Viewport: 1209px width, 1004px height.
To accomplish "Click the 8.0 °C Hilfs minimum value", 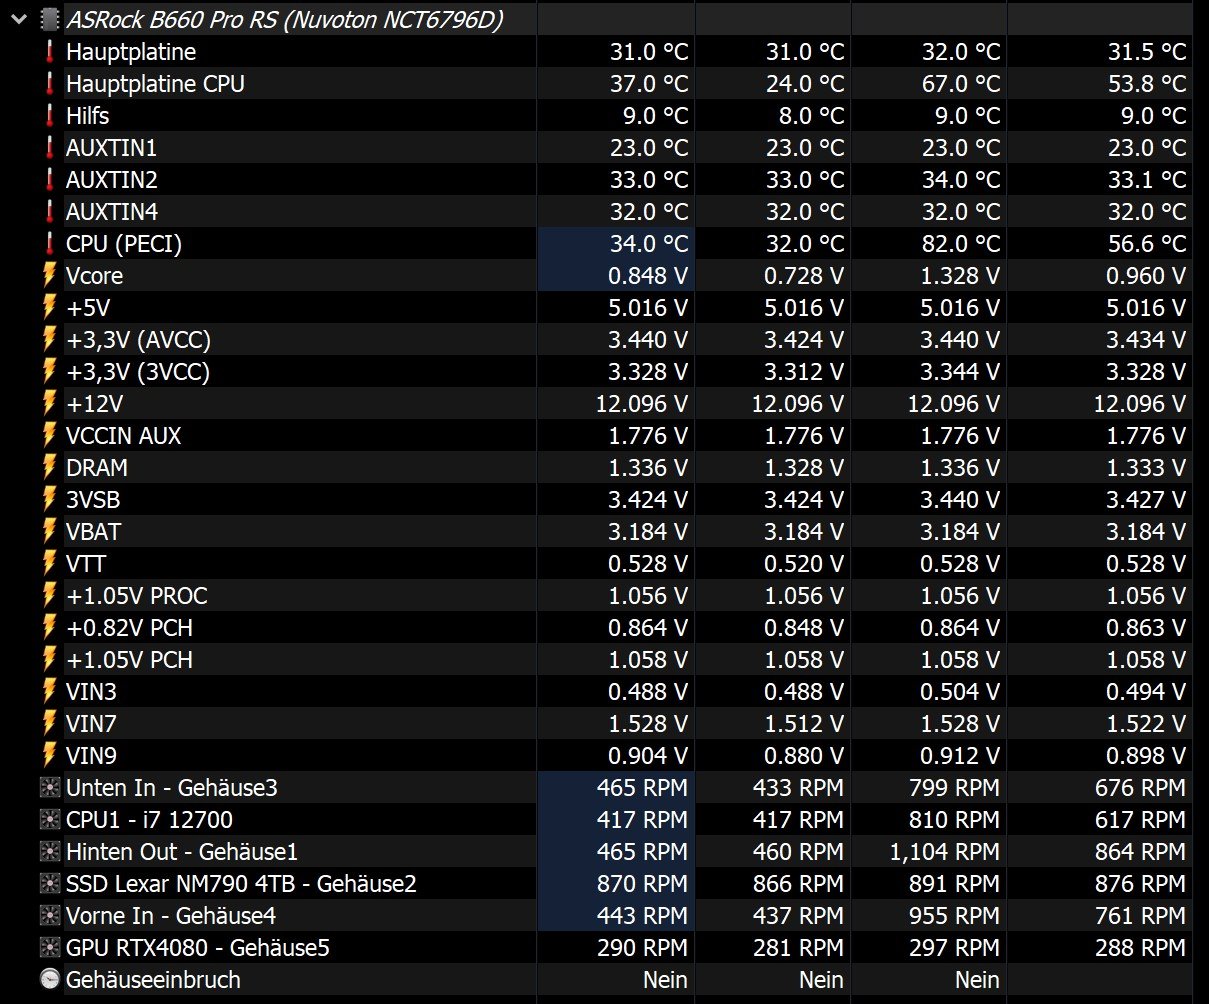I will pos(811,116).
